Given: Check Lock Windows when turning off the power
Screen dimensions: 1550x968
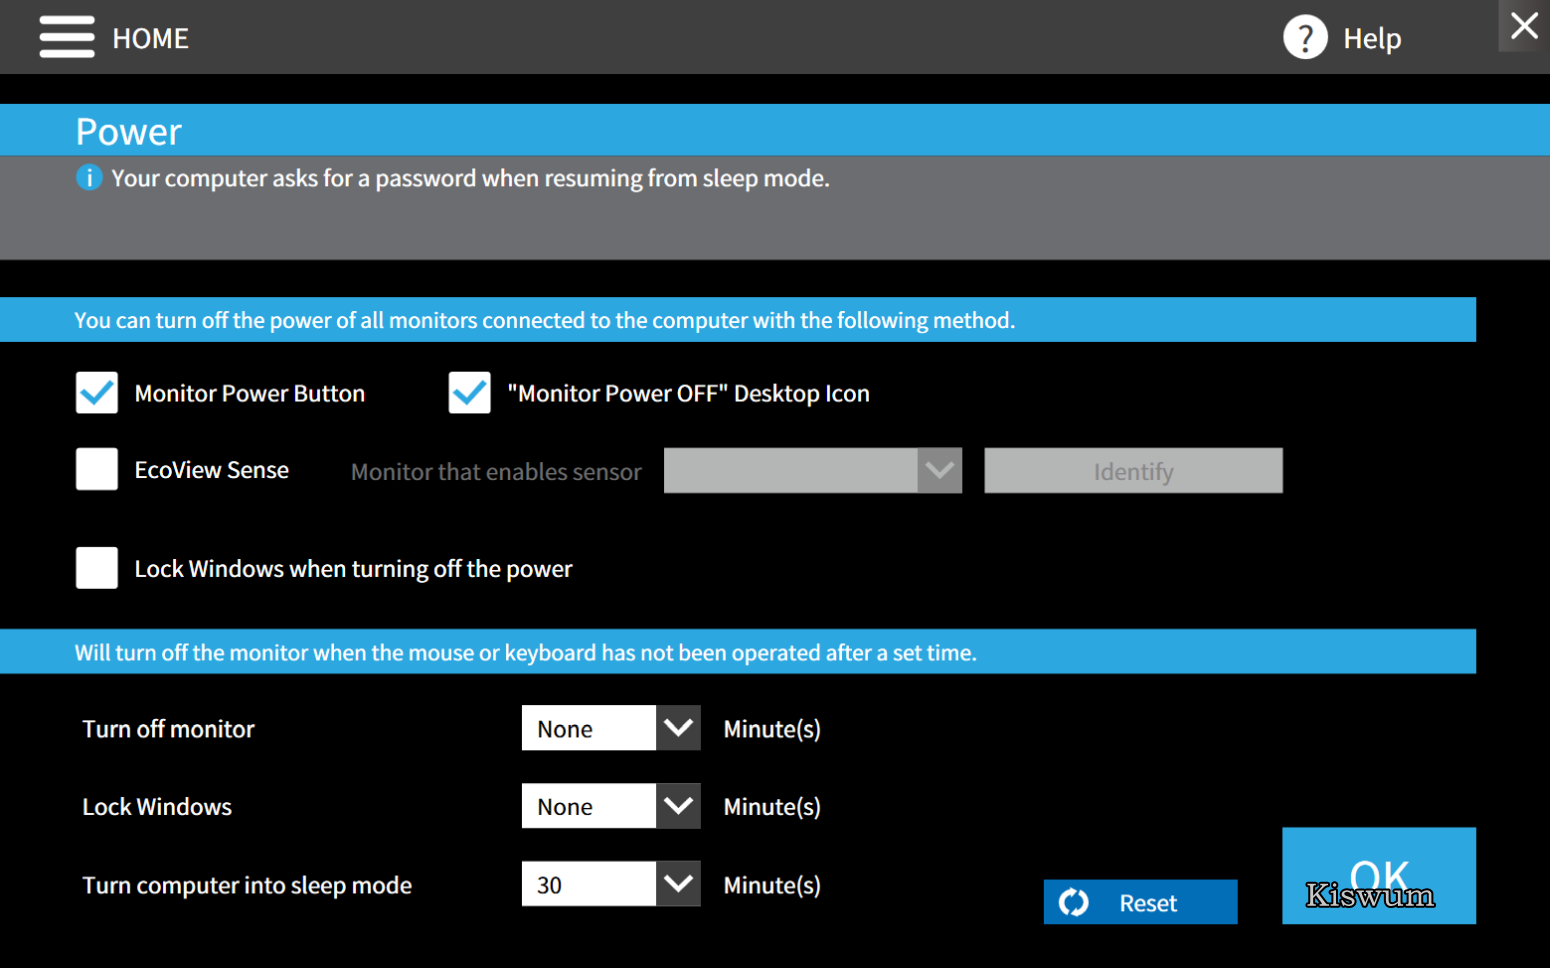Looking at the screenshot, I should [x=97, y=568].
